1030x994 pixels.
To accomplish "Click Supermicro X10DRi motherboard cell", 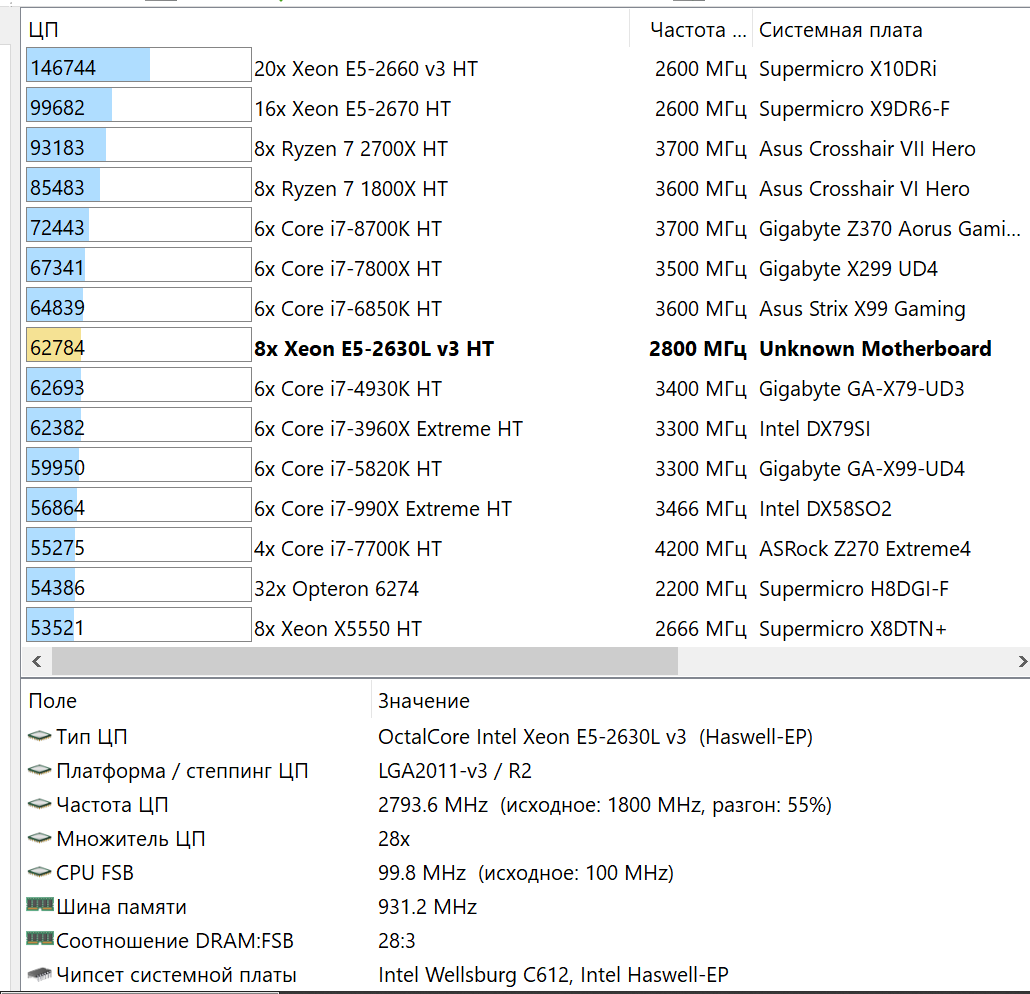I will (x=847, y=69).
